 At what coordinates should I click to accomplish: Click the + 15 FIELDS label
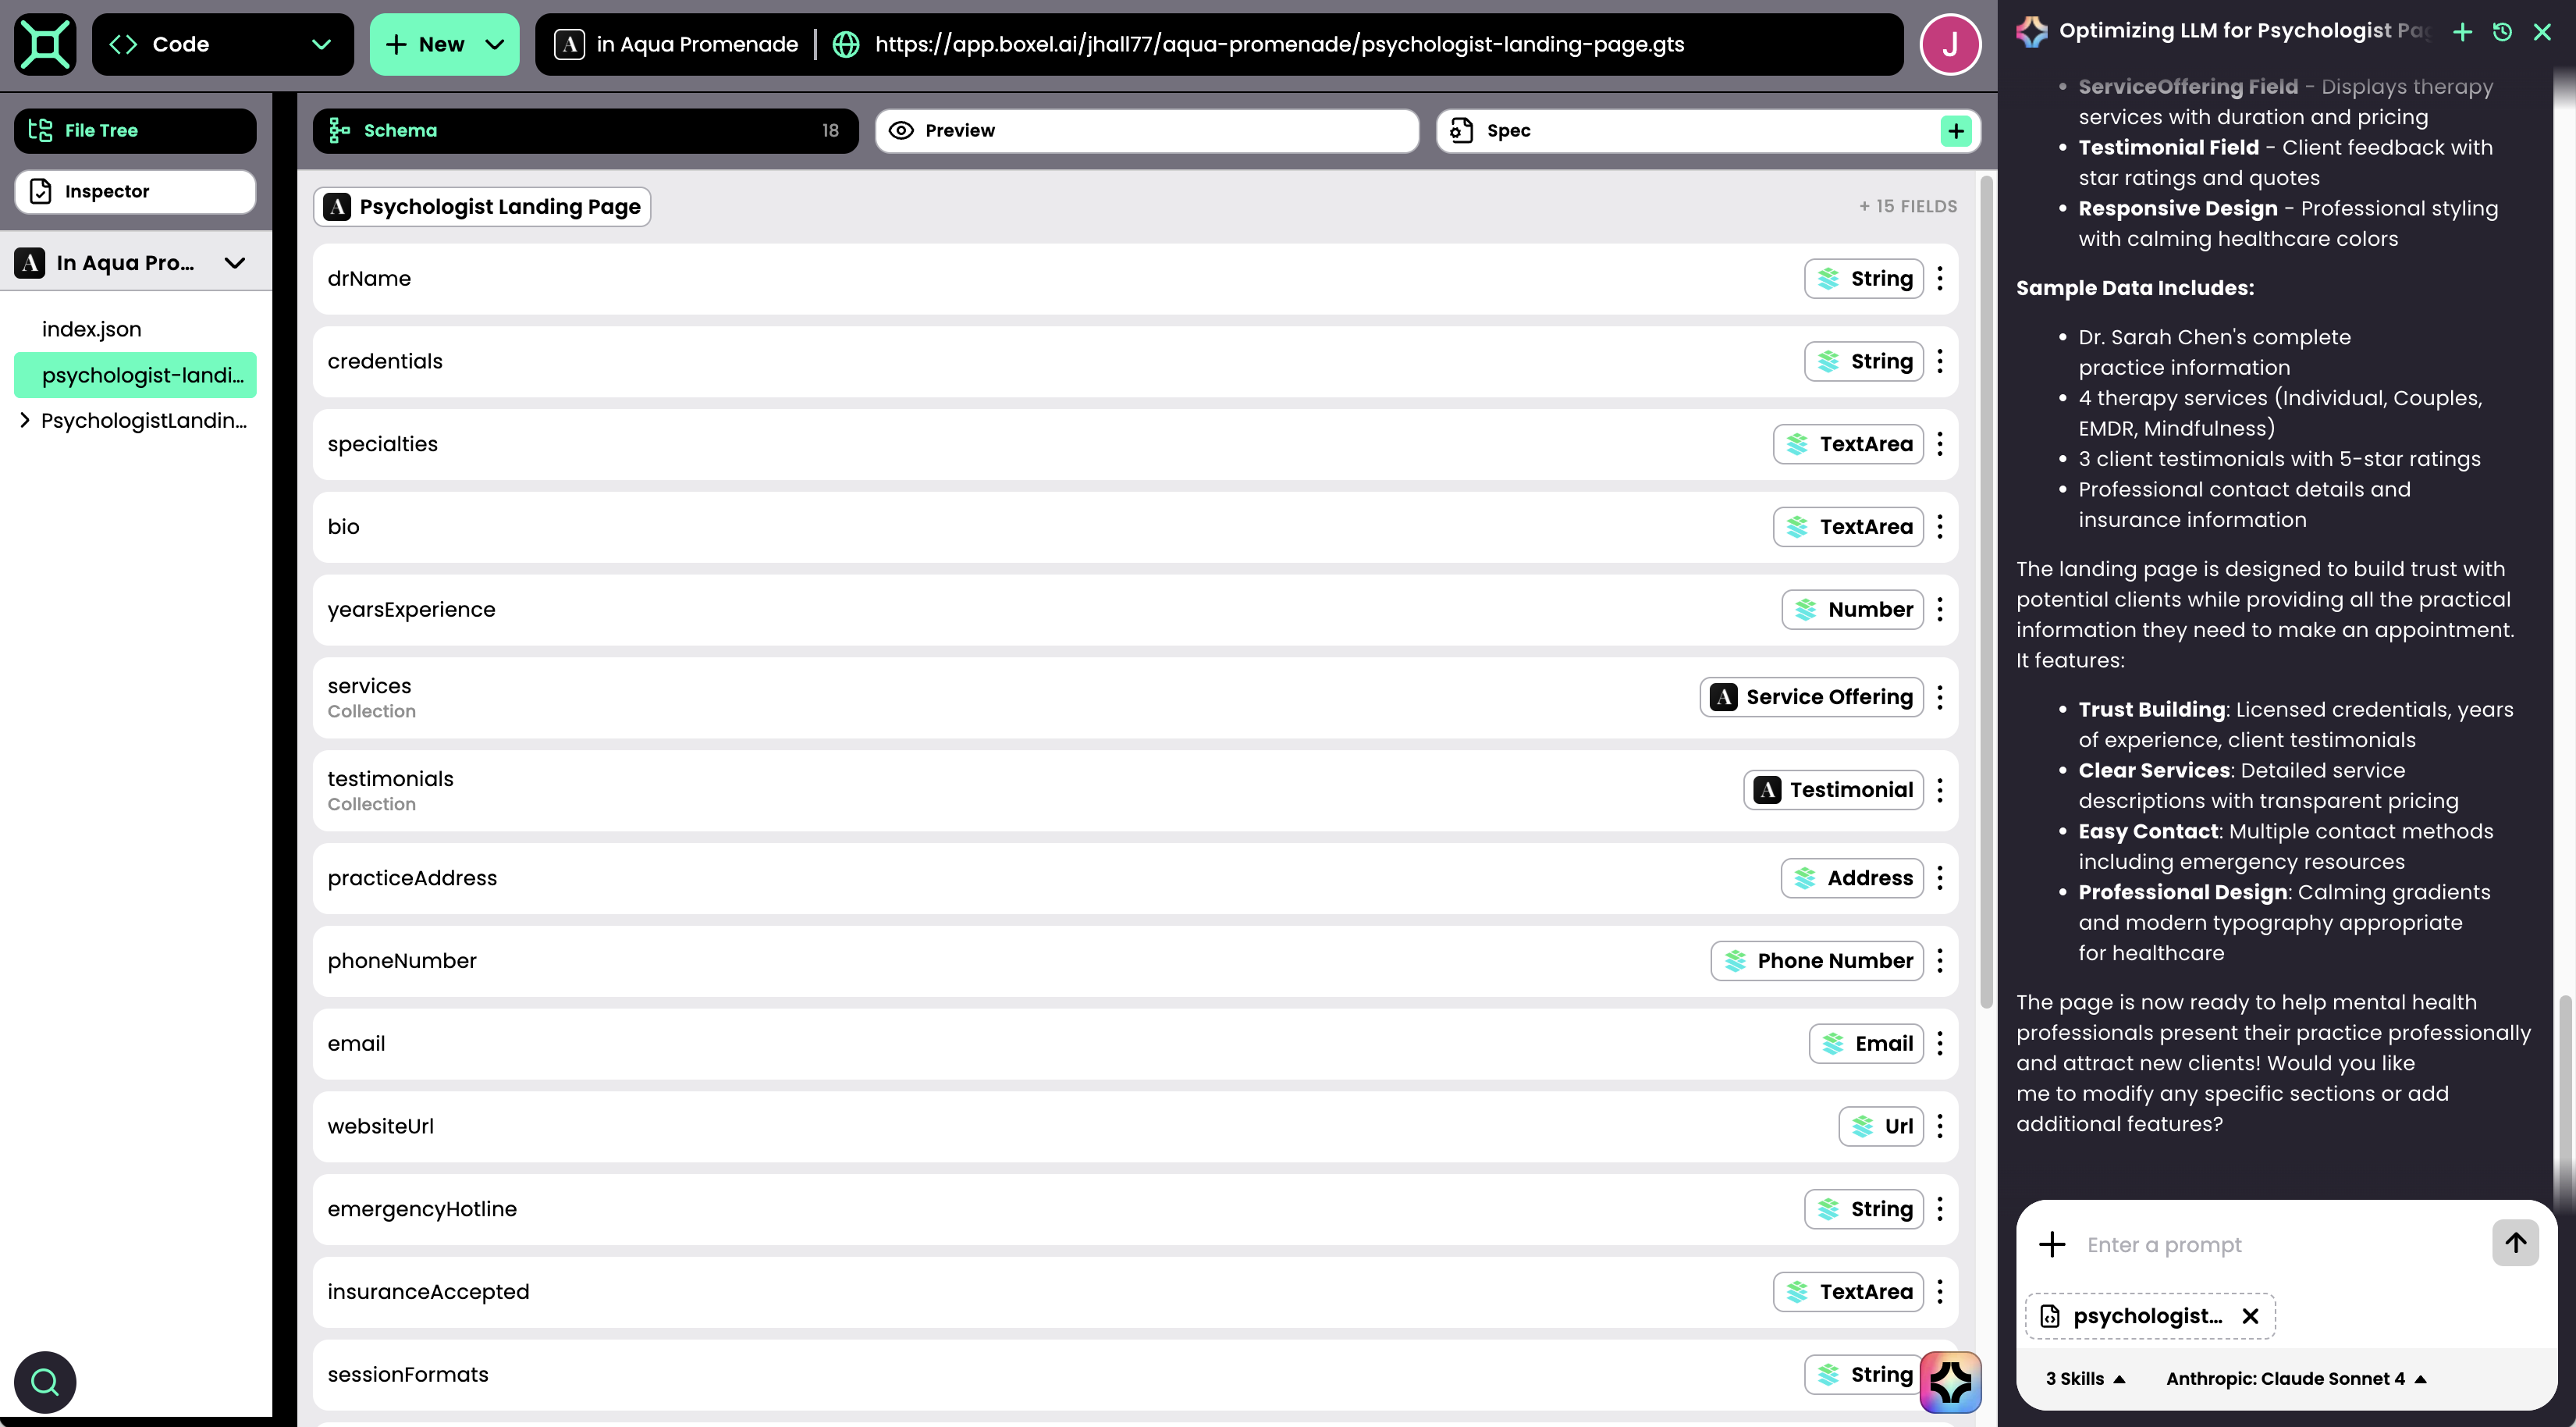(1908, 206)
